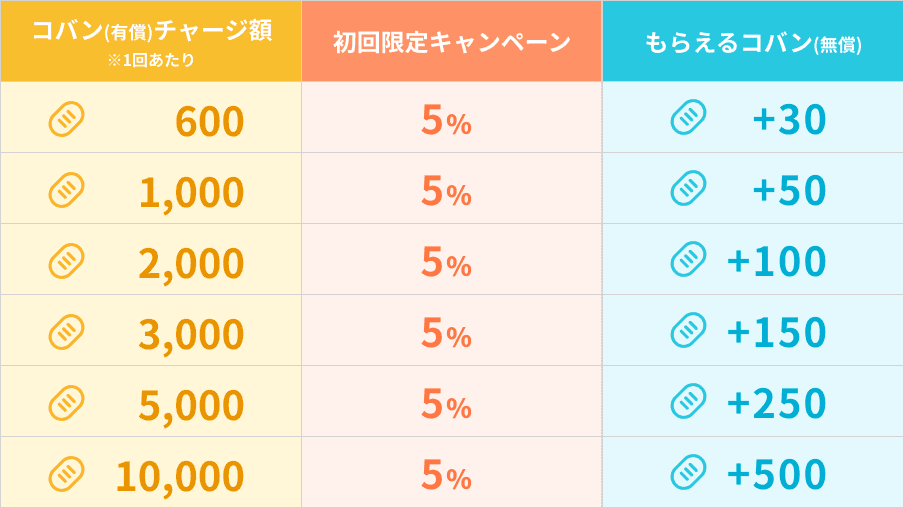
Task: Click the blue coin icon beside +250
Action: [688, 401]
